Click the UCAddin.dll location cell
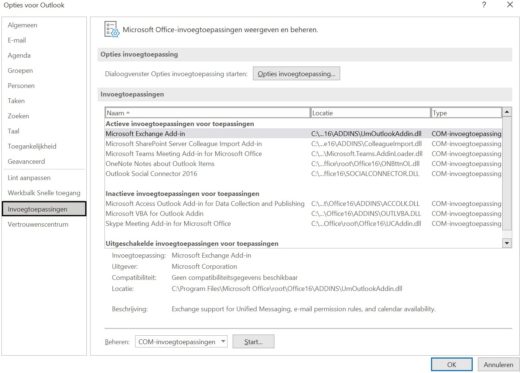Viewport: 520px width, 373px height. coord(366,224)
